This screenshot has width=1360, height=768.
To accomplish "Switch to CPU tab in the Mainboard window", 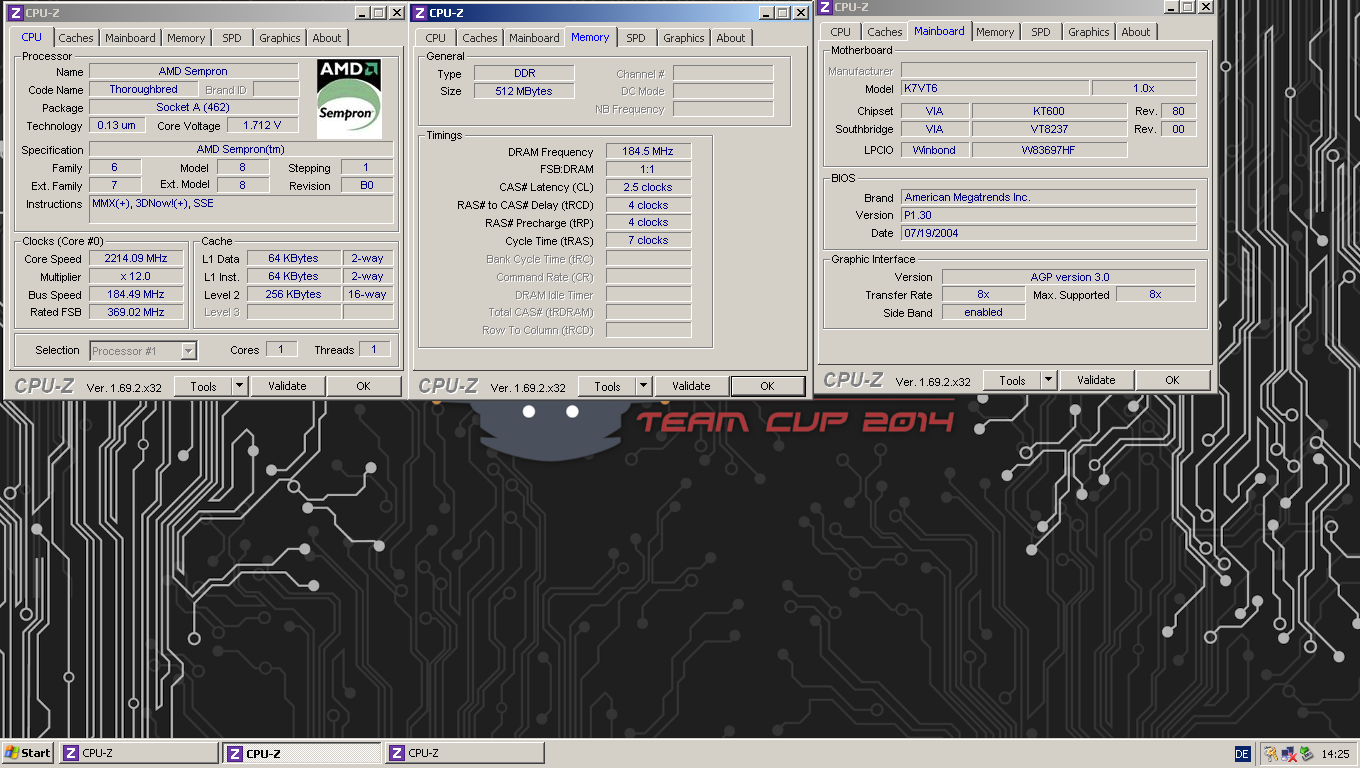I will (841, 32).
